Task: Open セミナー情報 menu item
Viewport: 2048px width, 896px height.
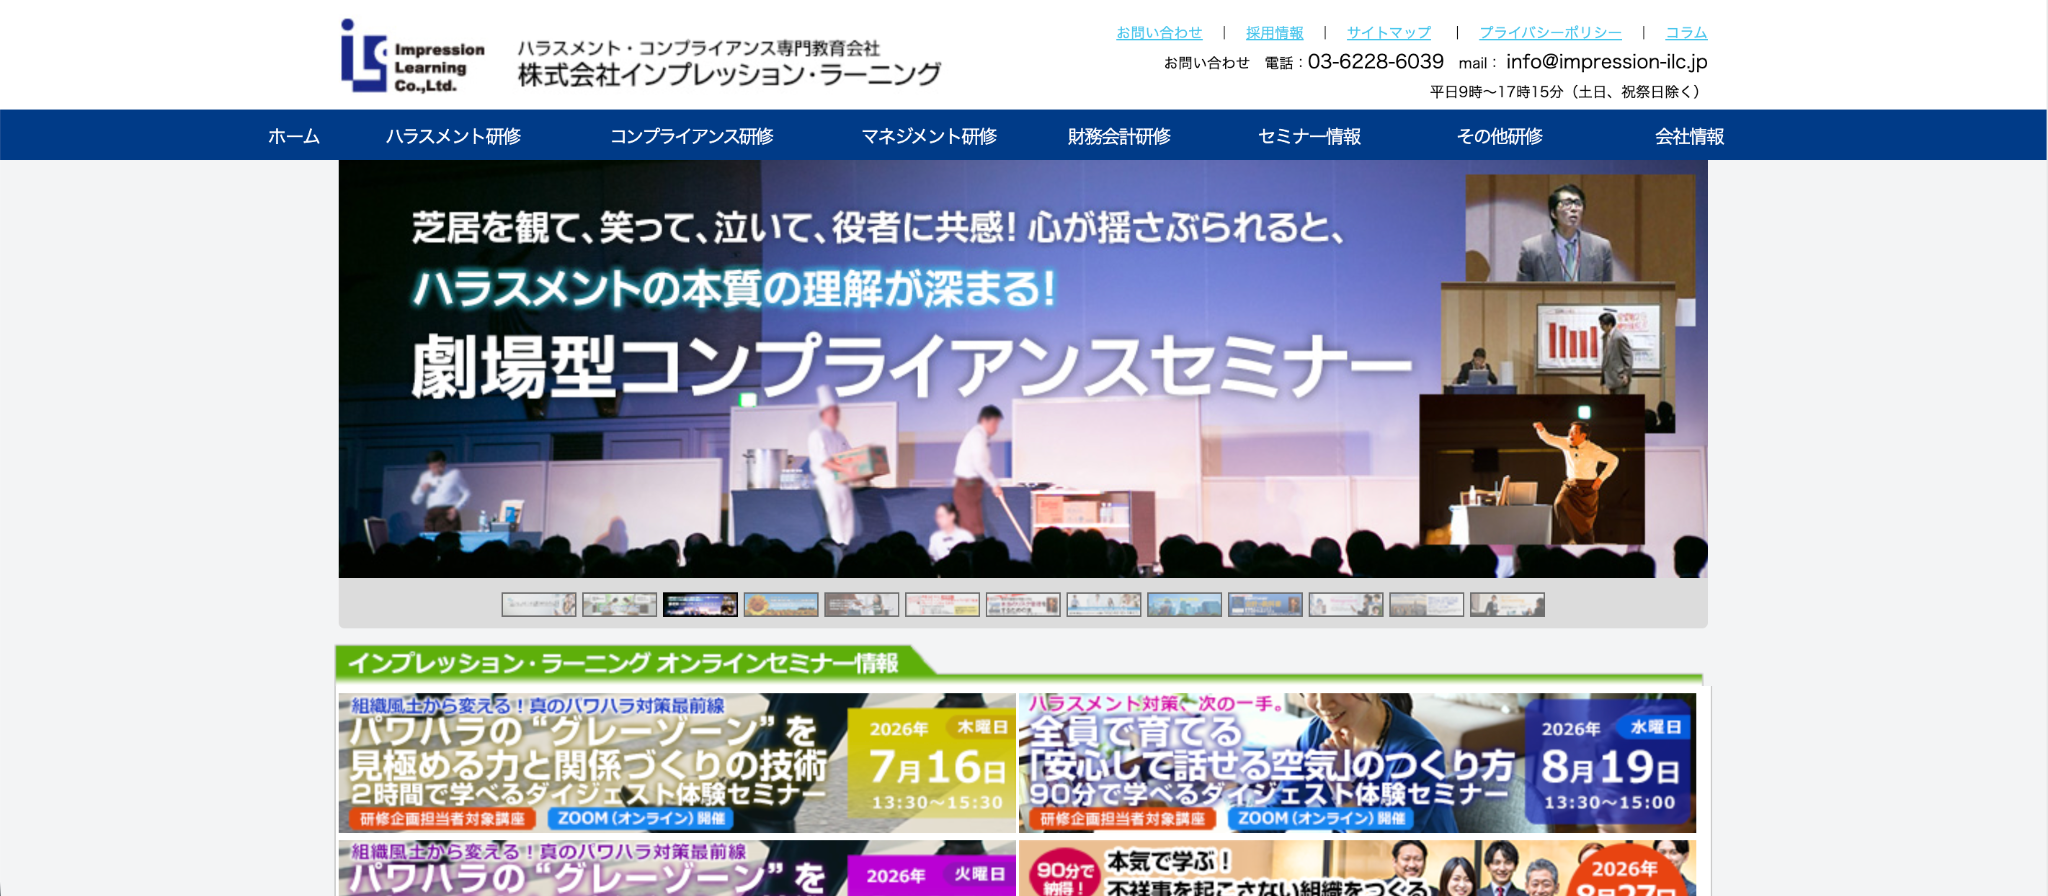Action: [x=1309, y=136]
